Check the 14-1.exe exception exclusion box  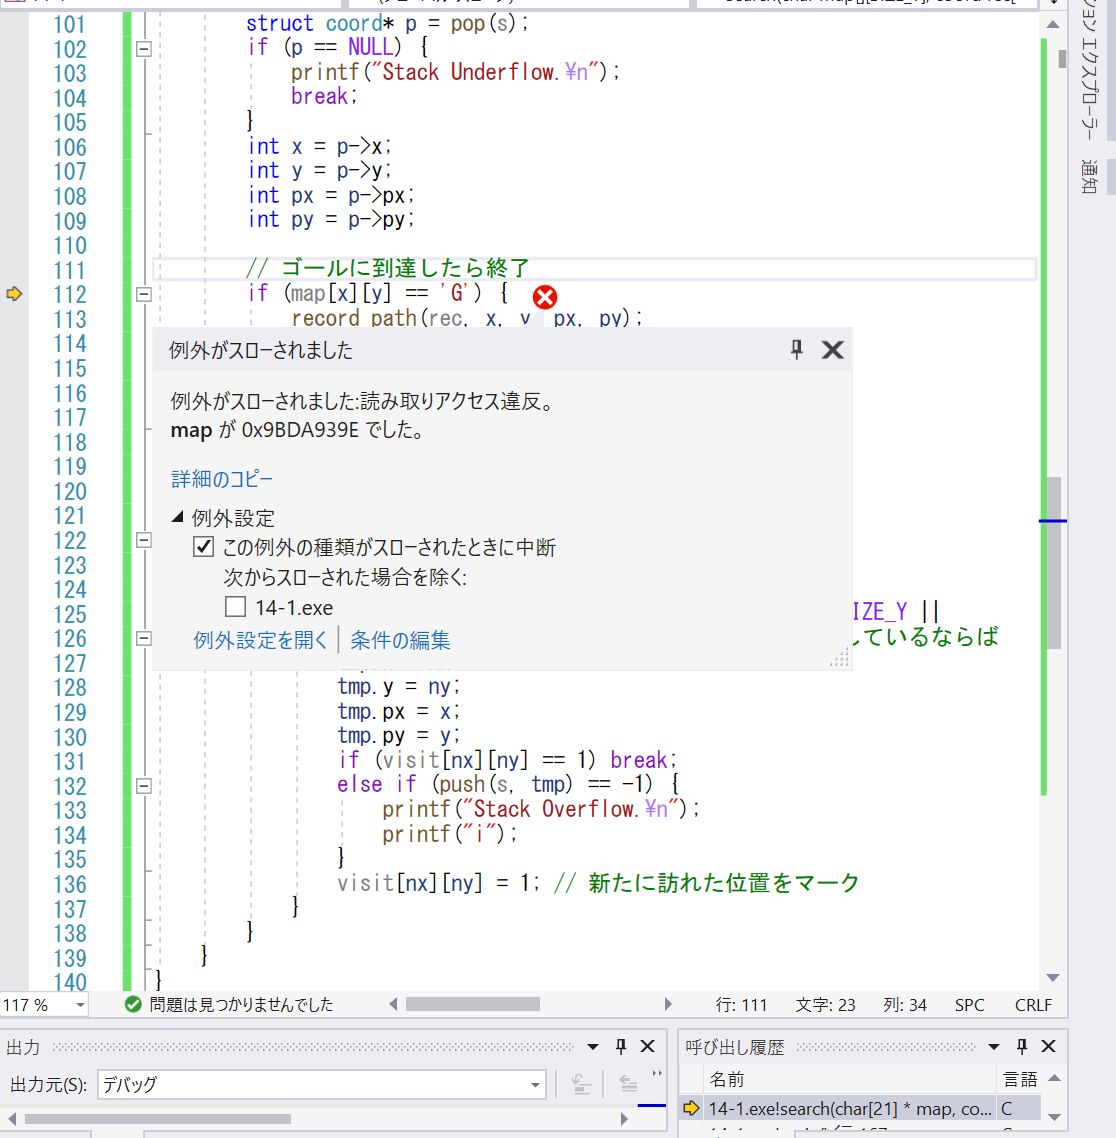tap(235, 604)
